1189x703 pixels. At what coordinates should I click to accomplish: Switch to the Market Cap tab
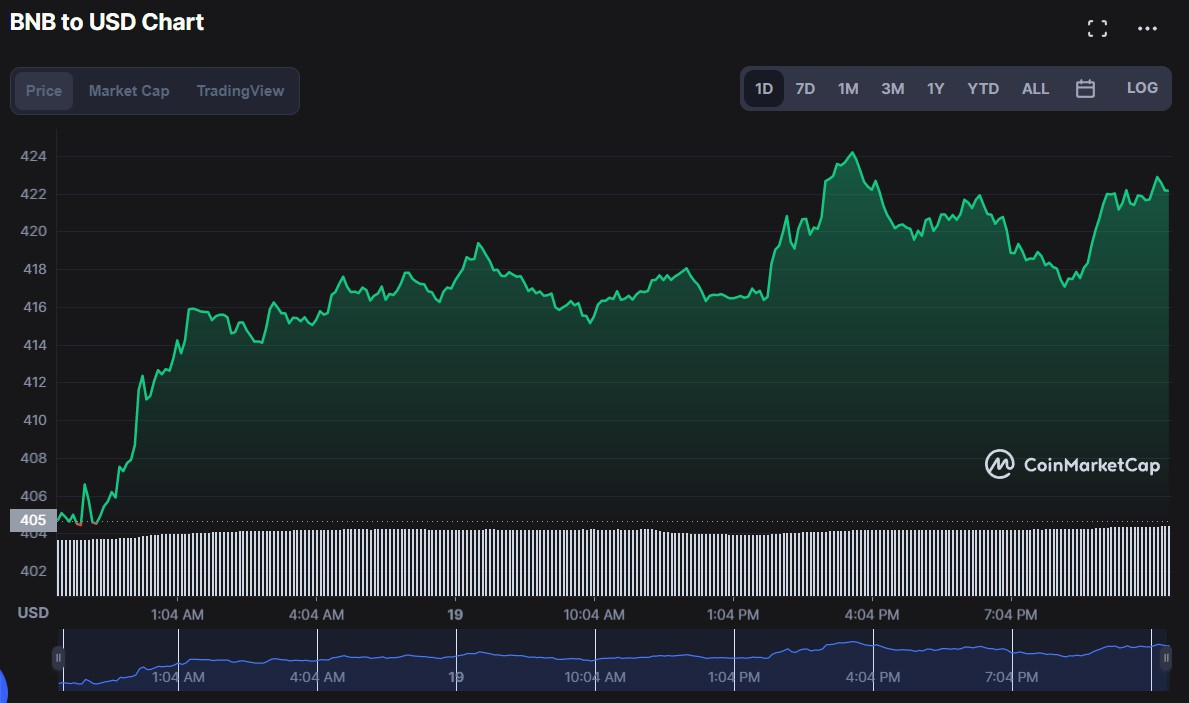pyautogui.click(x=129, y=91)
